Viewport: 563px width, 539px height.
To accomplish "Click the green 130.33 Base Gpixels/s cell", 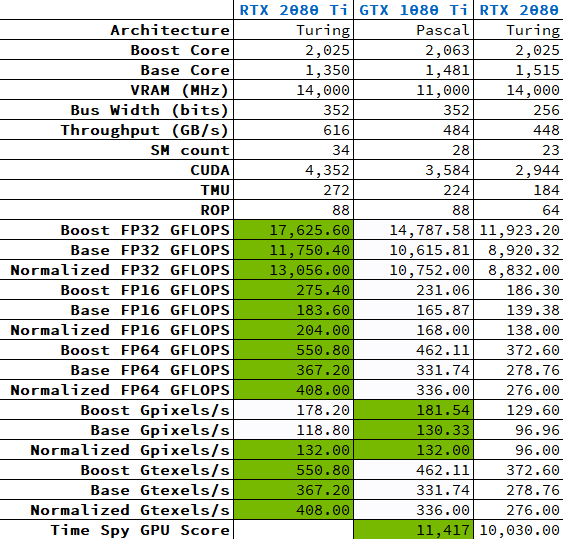I will 414,430.
